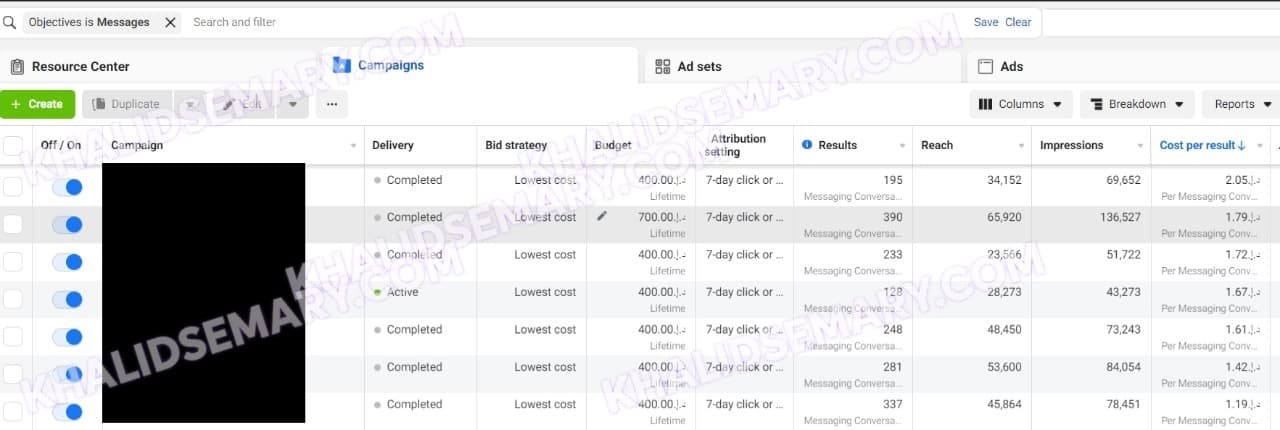Toggle off the campaign with 233 results
Image resolution: width=1280 pixels, height=430 pixels.
67,262
